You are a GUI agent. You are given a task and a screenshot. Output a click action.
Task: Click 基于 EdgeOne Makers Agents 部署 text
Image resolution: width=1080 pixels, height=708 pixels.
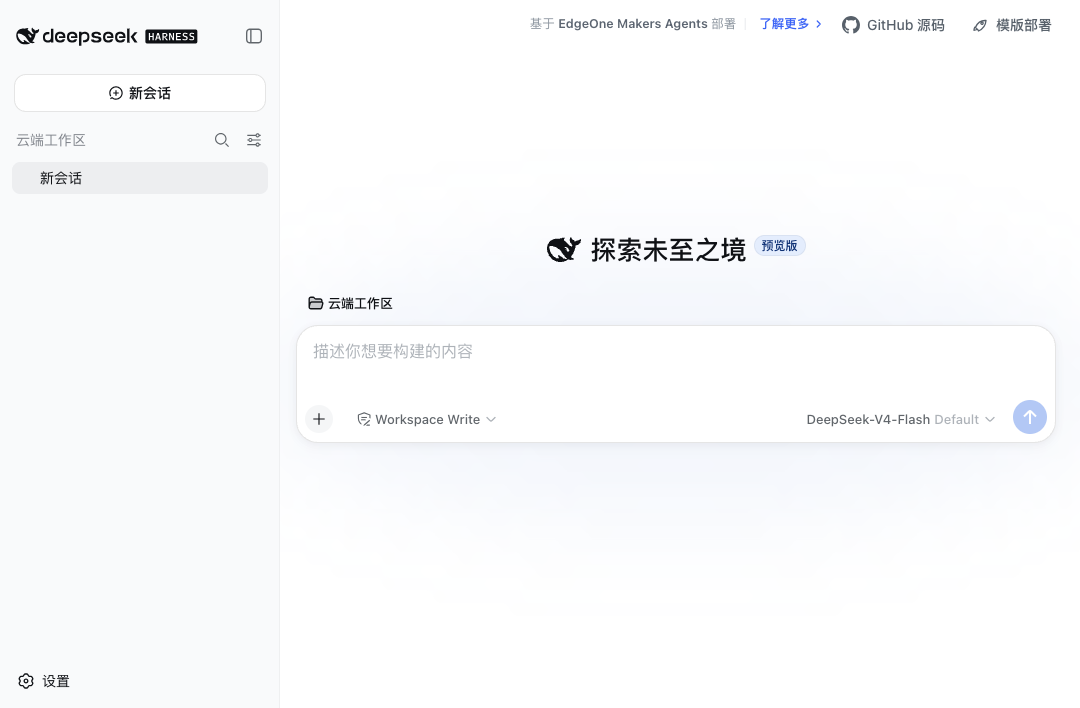(632, 24)
